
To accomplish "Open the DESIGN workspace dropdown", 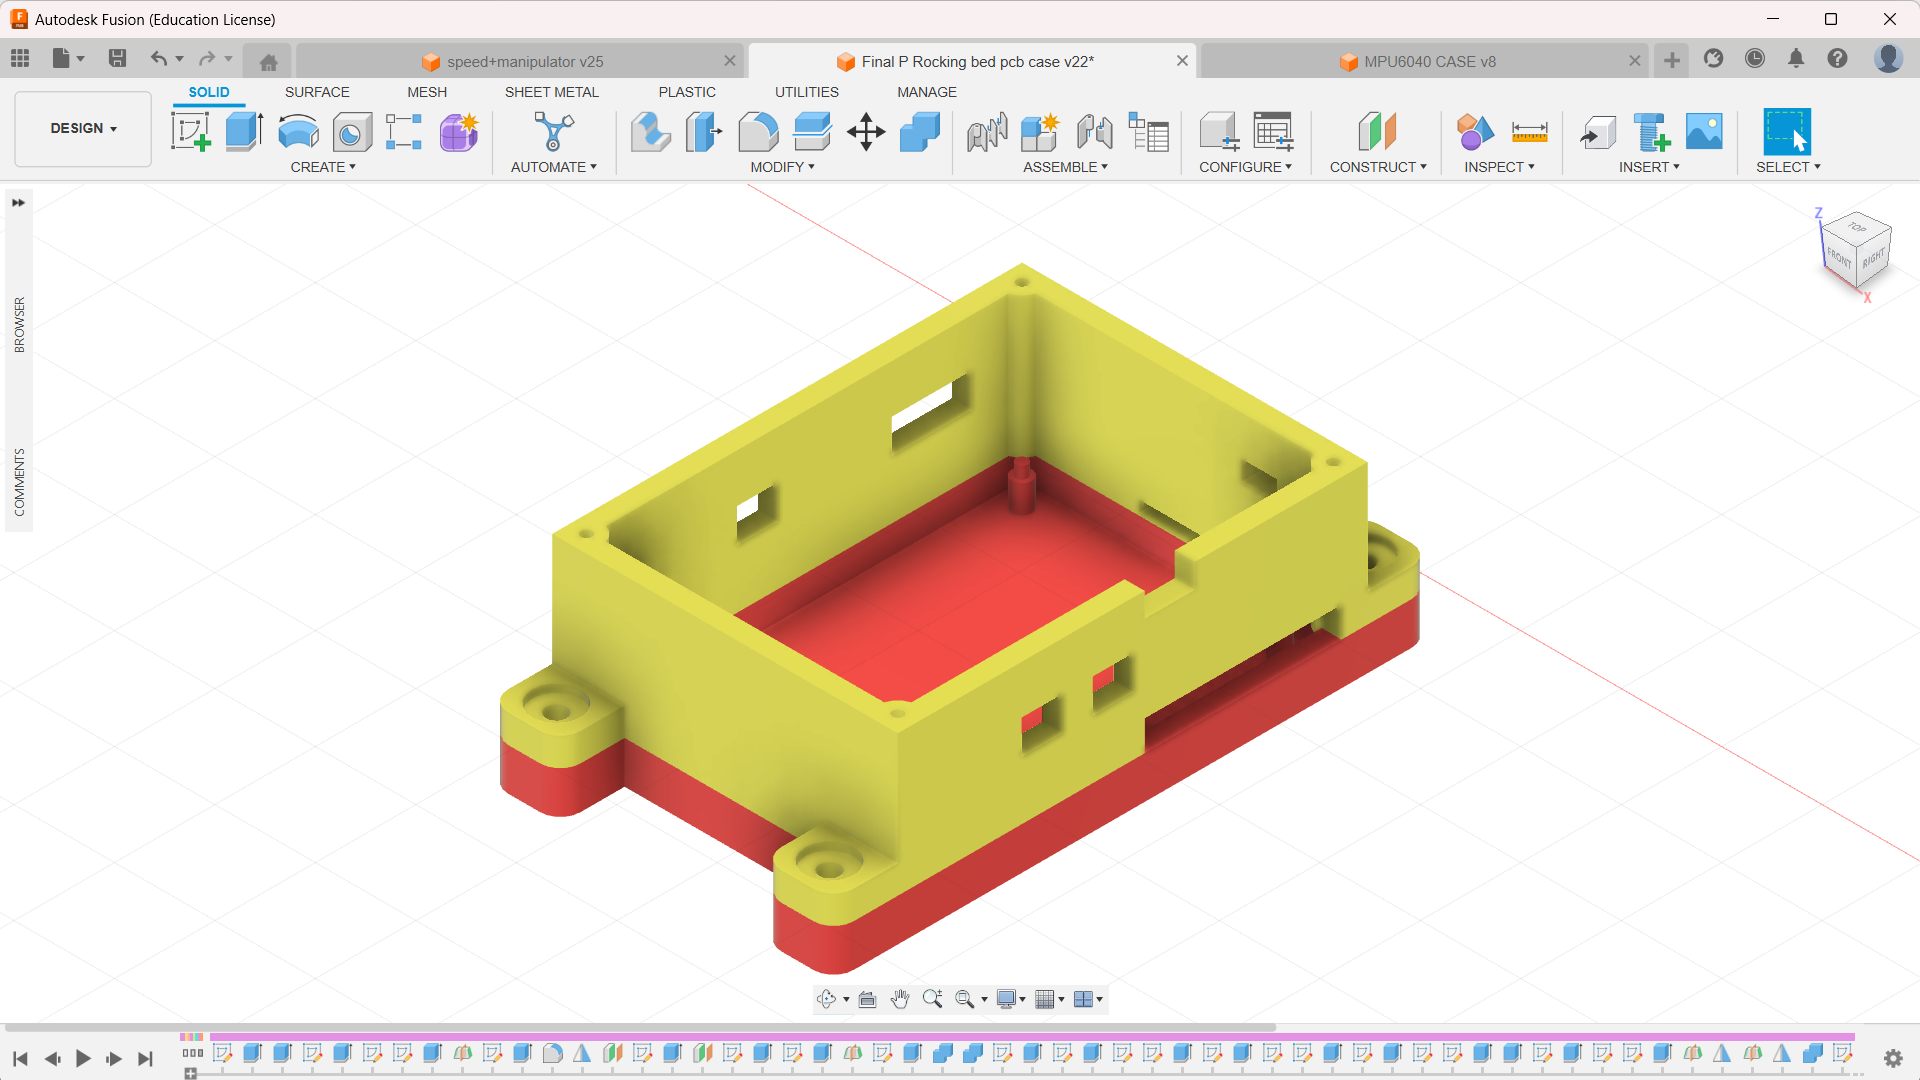I will tap(83, 128).
